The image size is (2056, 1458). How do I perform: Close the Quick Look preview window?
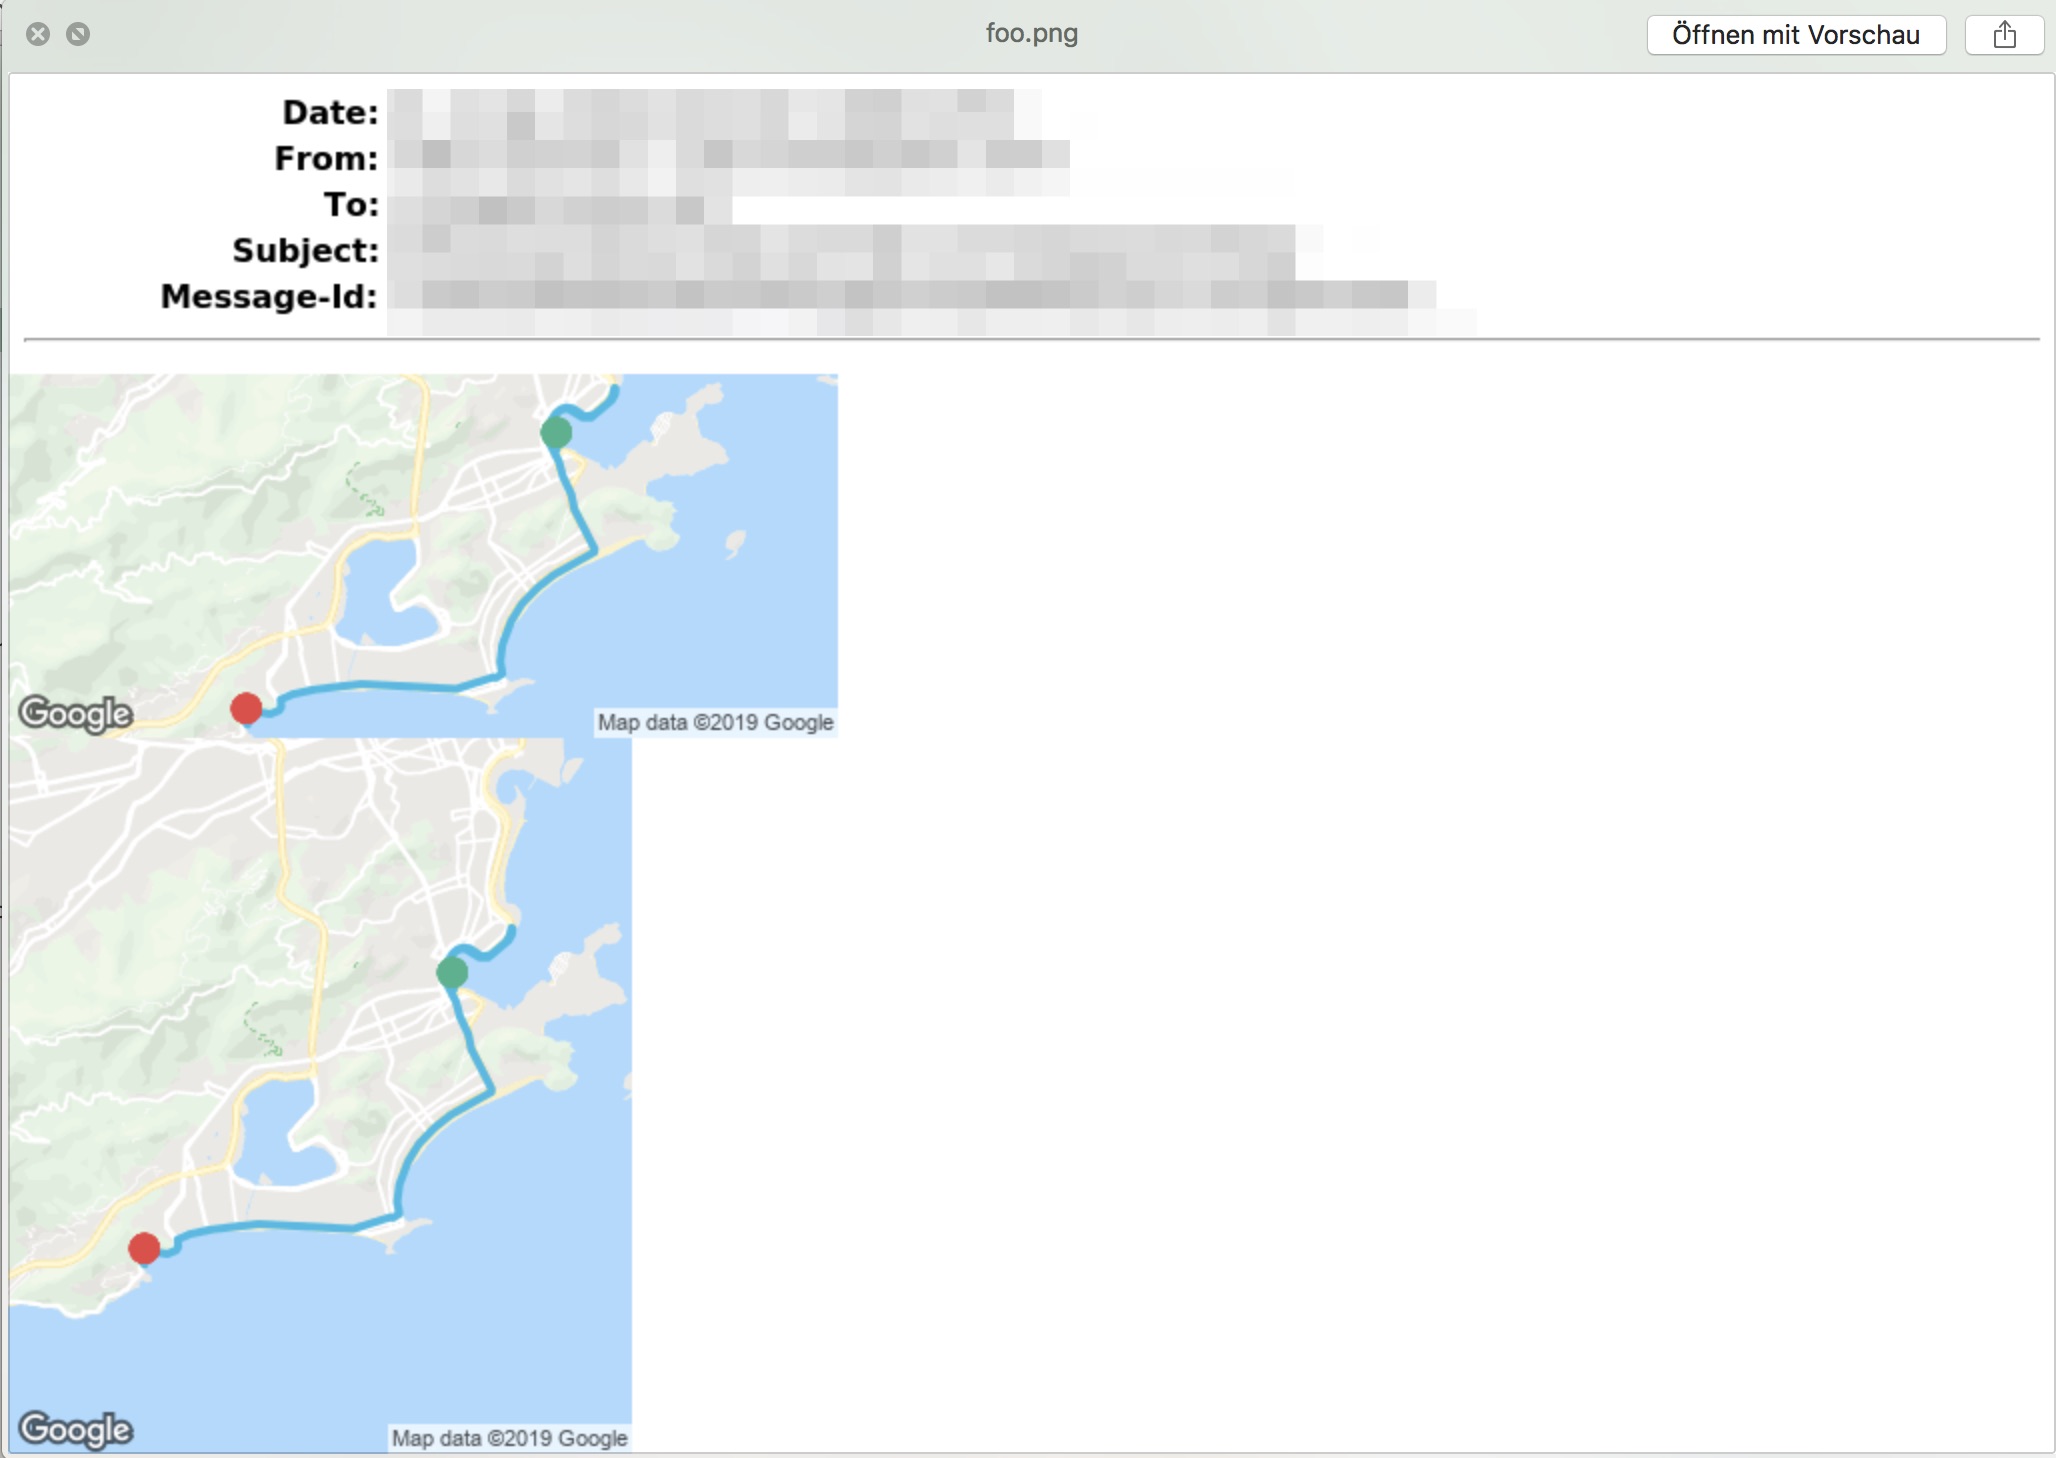click(38, 34)
